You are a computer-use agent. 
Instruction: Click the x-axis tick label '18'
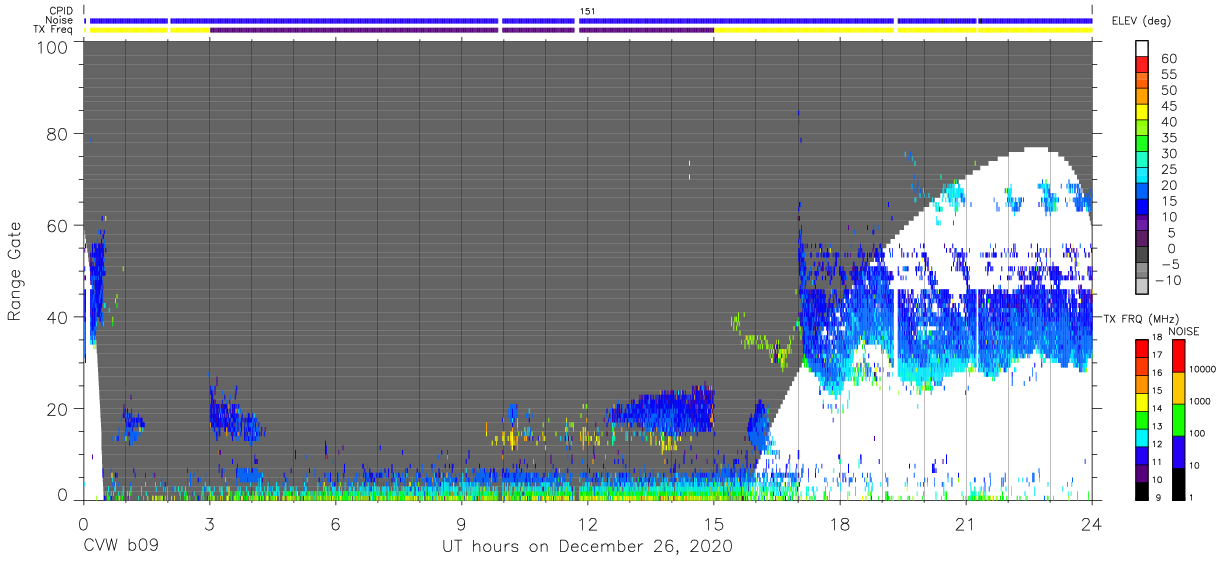pos(839,523)
